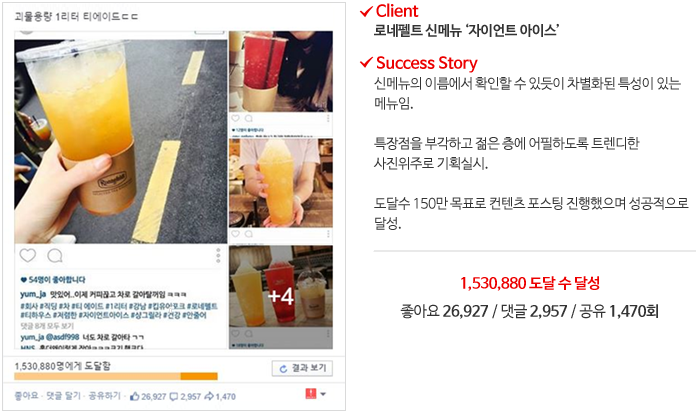700x420 pixels.
Task: Click the comment bubble under main photo
Action: 55,256
